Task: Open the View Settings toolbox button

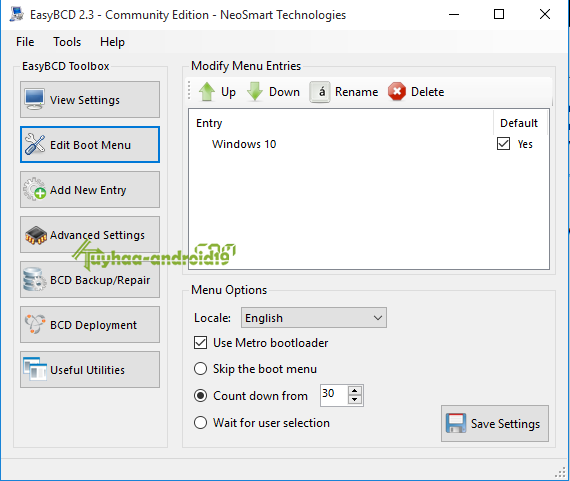Action: 90,100
